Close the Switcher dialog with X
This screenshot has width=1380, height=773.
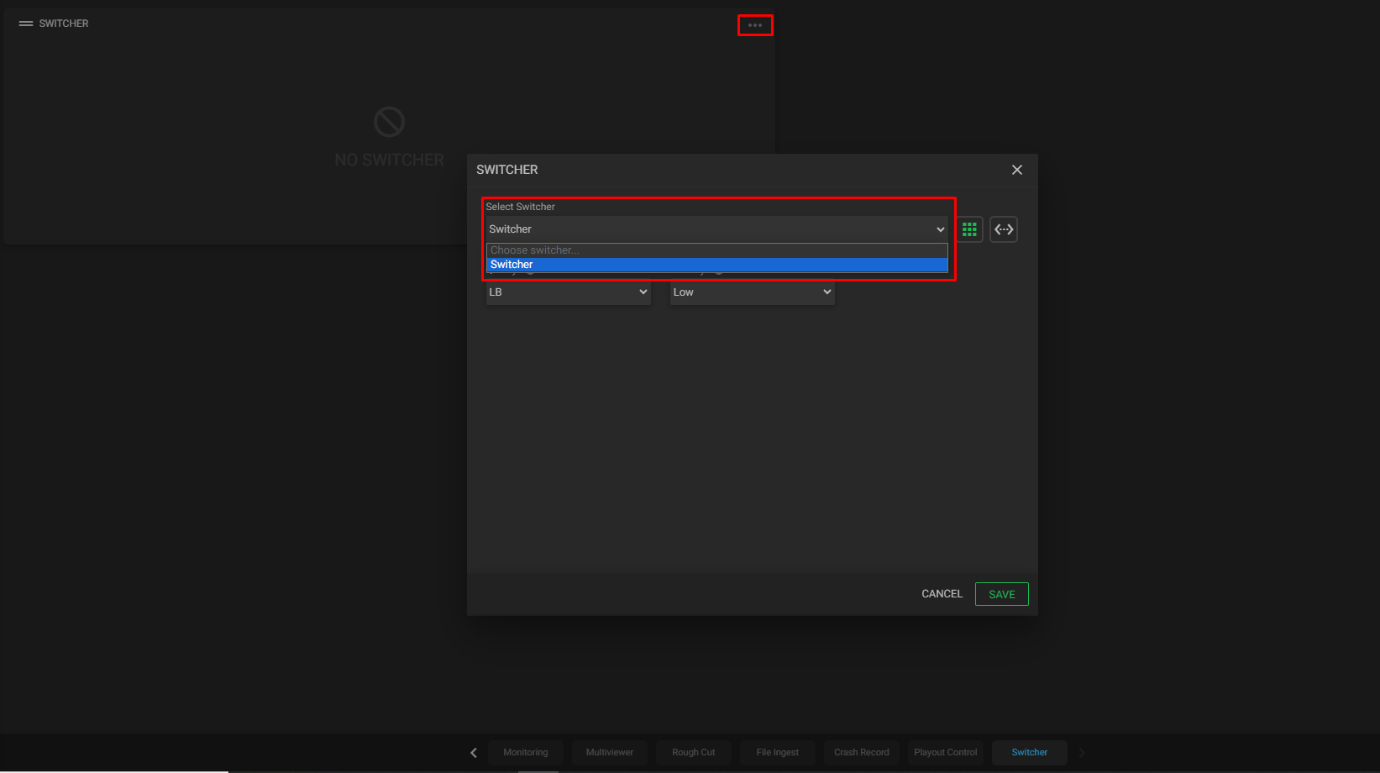[1017, 170]
